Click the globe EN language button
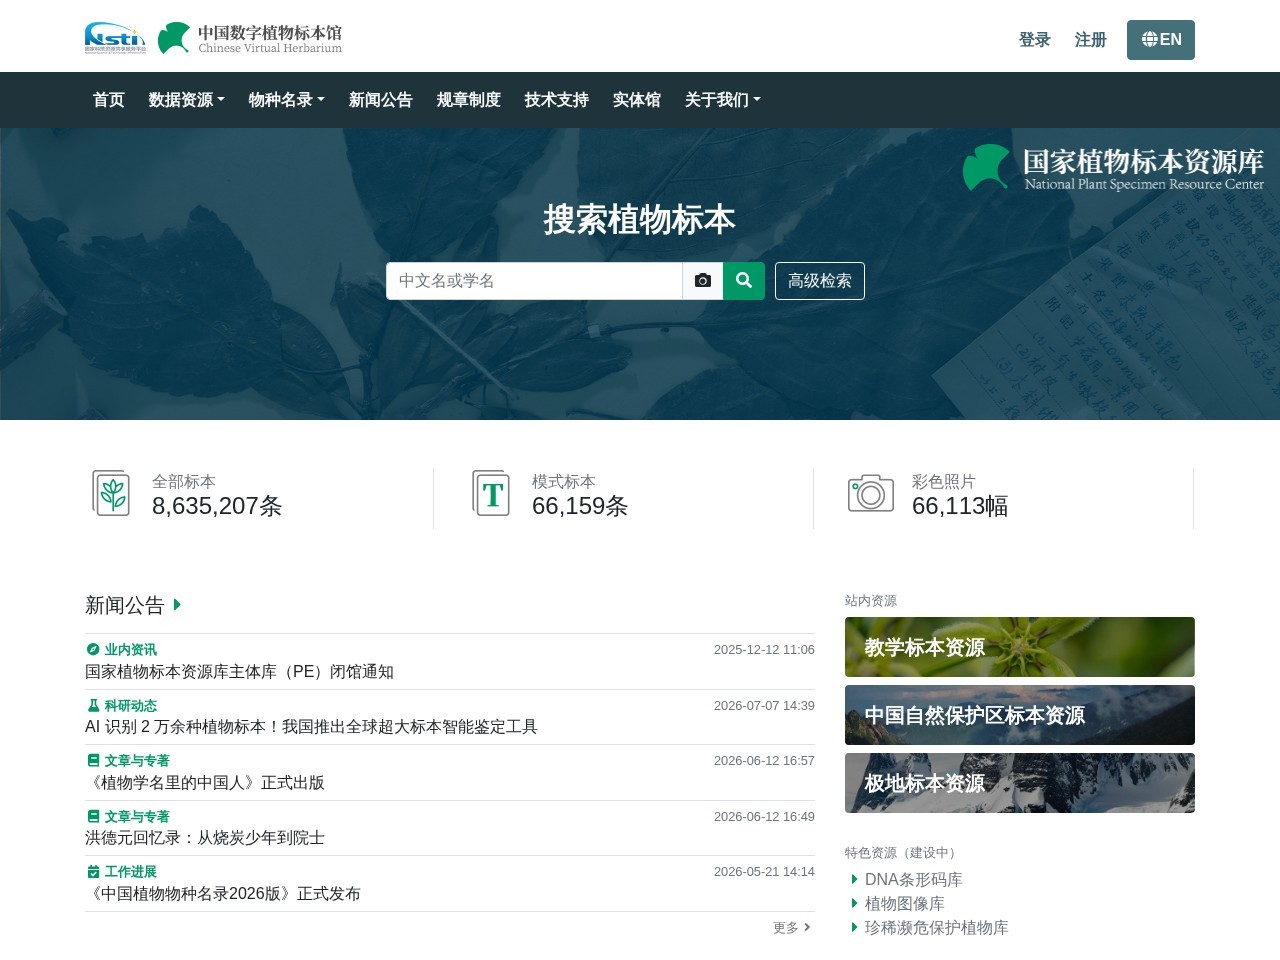 point(1161,40)
